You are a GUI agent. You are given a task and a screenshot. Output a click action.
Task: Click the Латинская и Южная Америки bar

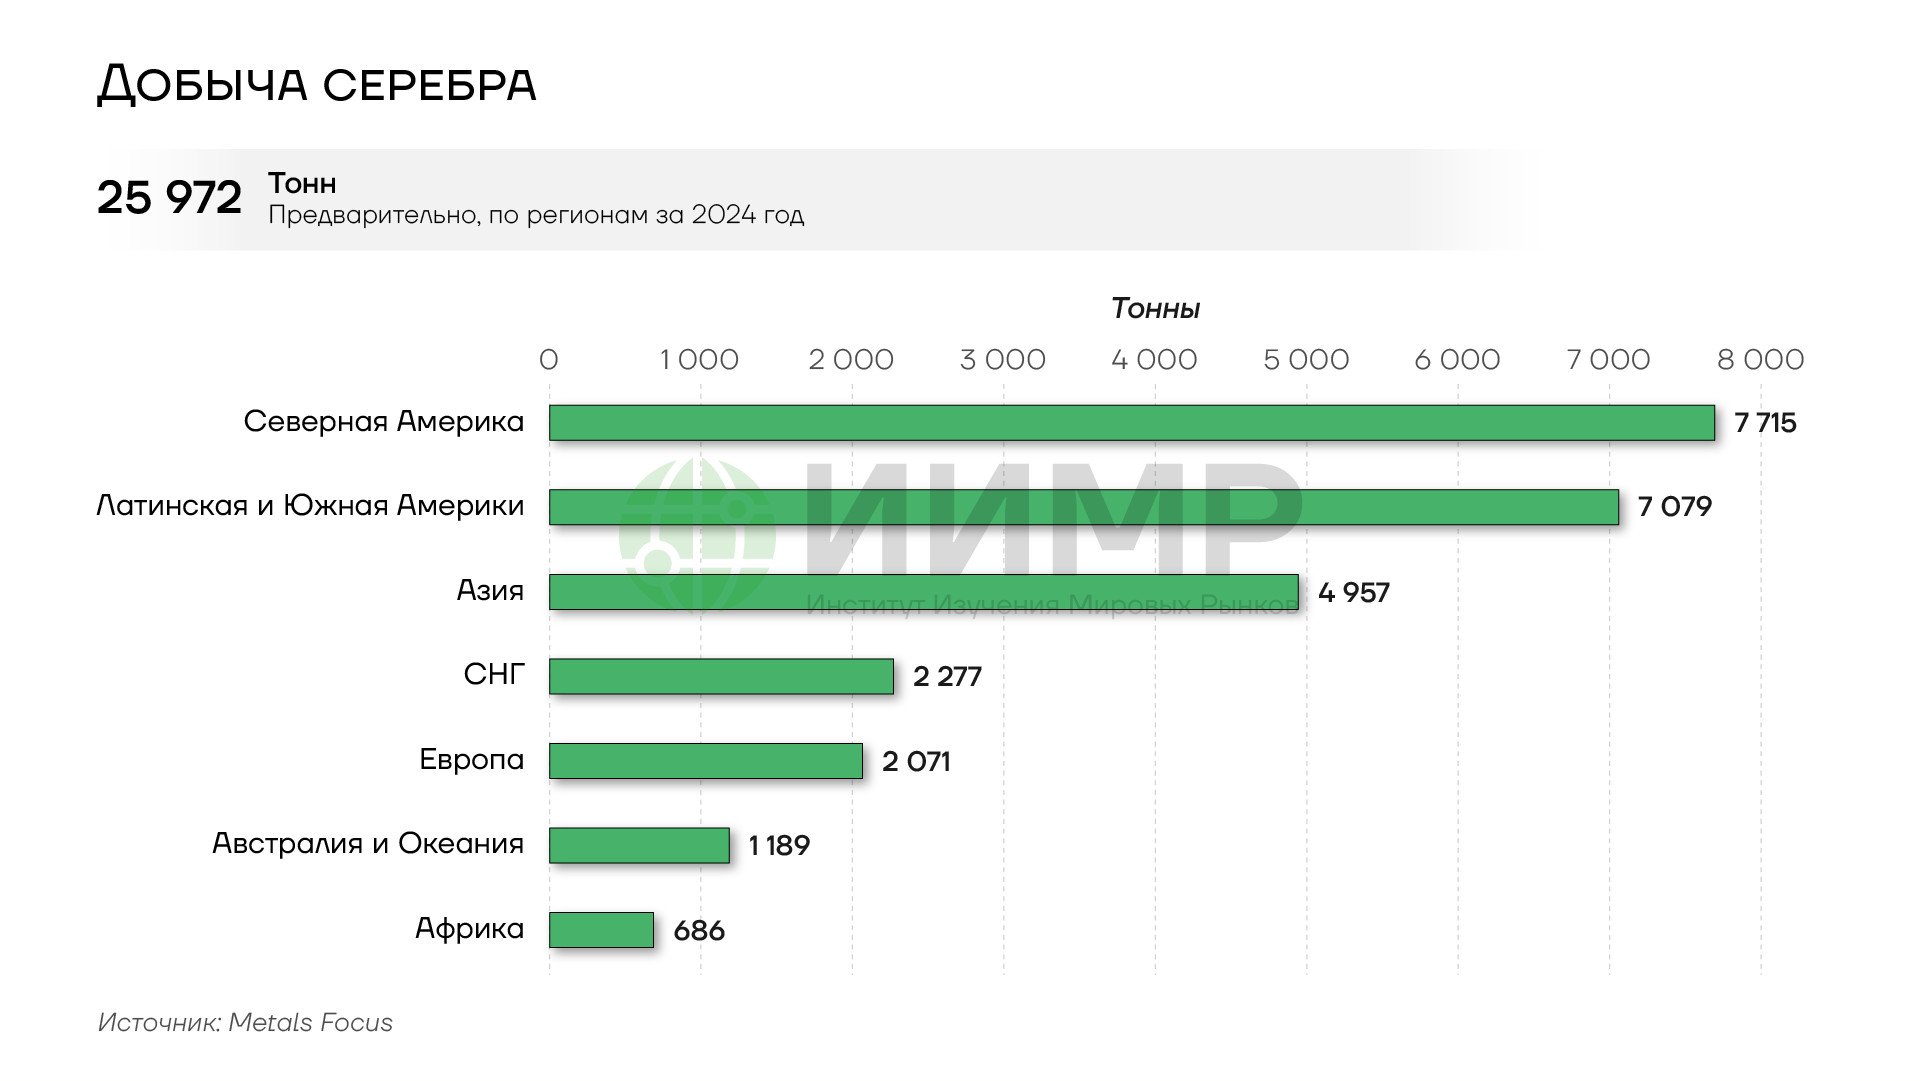[1083, 507]
